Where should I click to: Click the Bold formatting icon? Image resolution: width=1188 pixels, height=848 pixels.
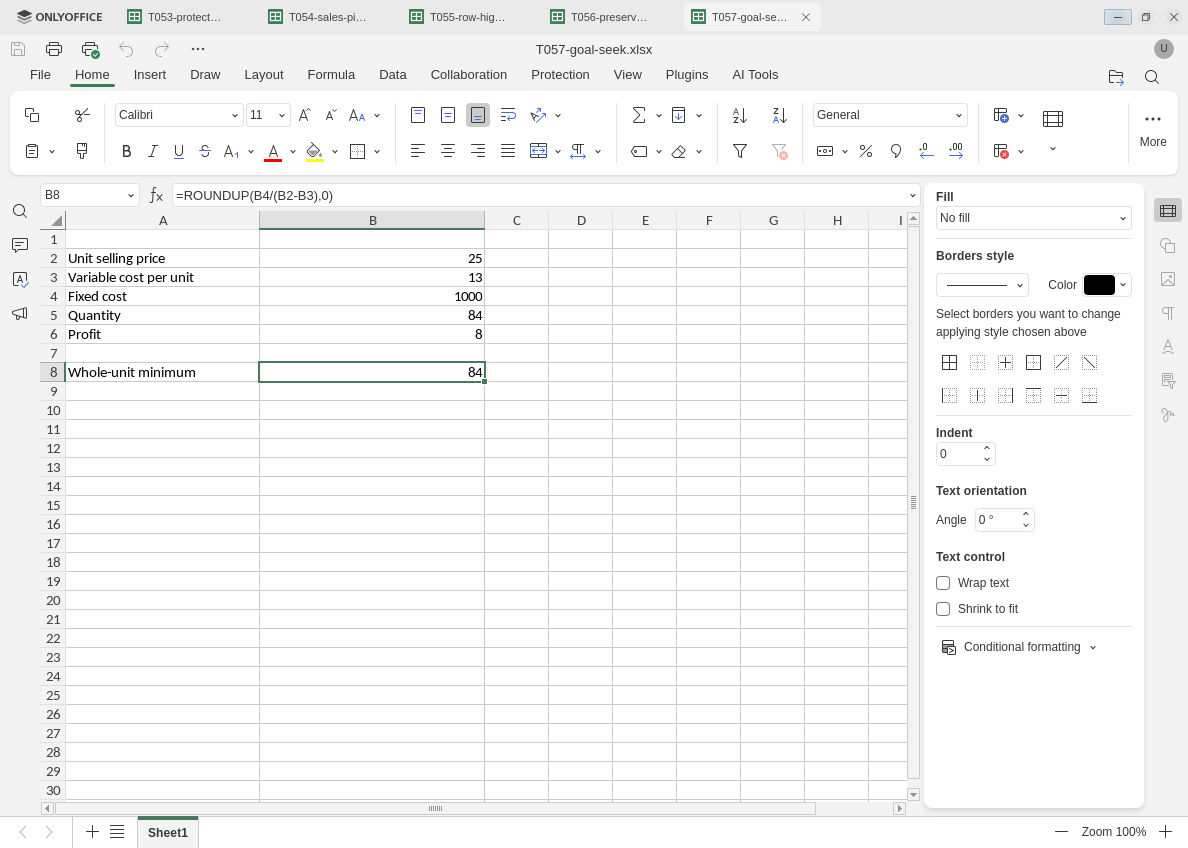click(x=127, y=152)
